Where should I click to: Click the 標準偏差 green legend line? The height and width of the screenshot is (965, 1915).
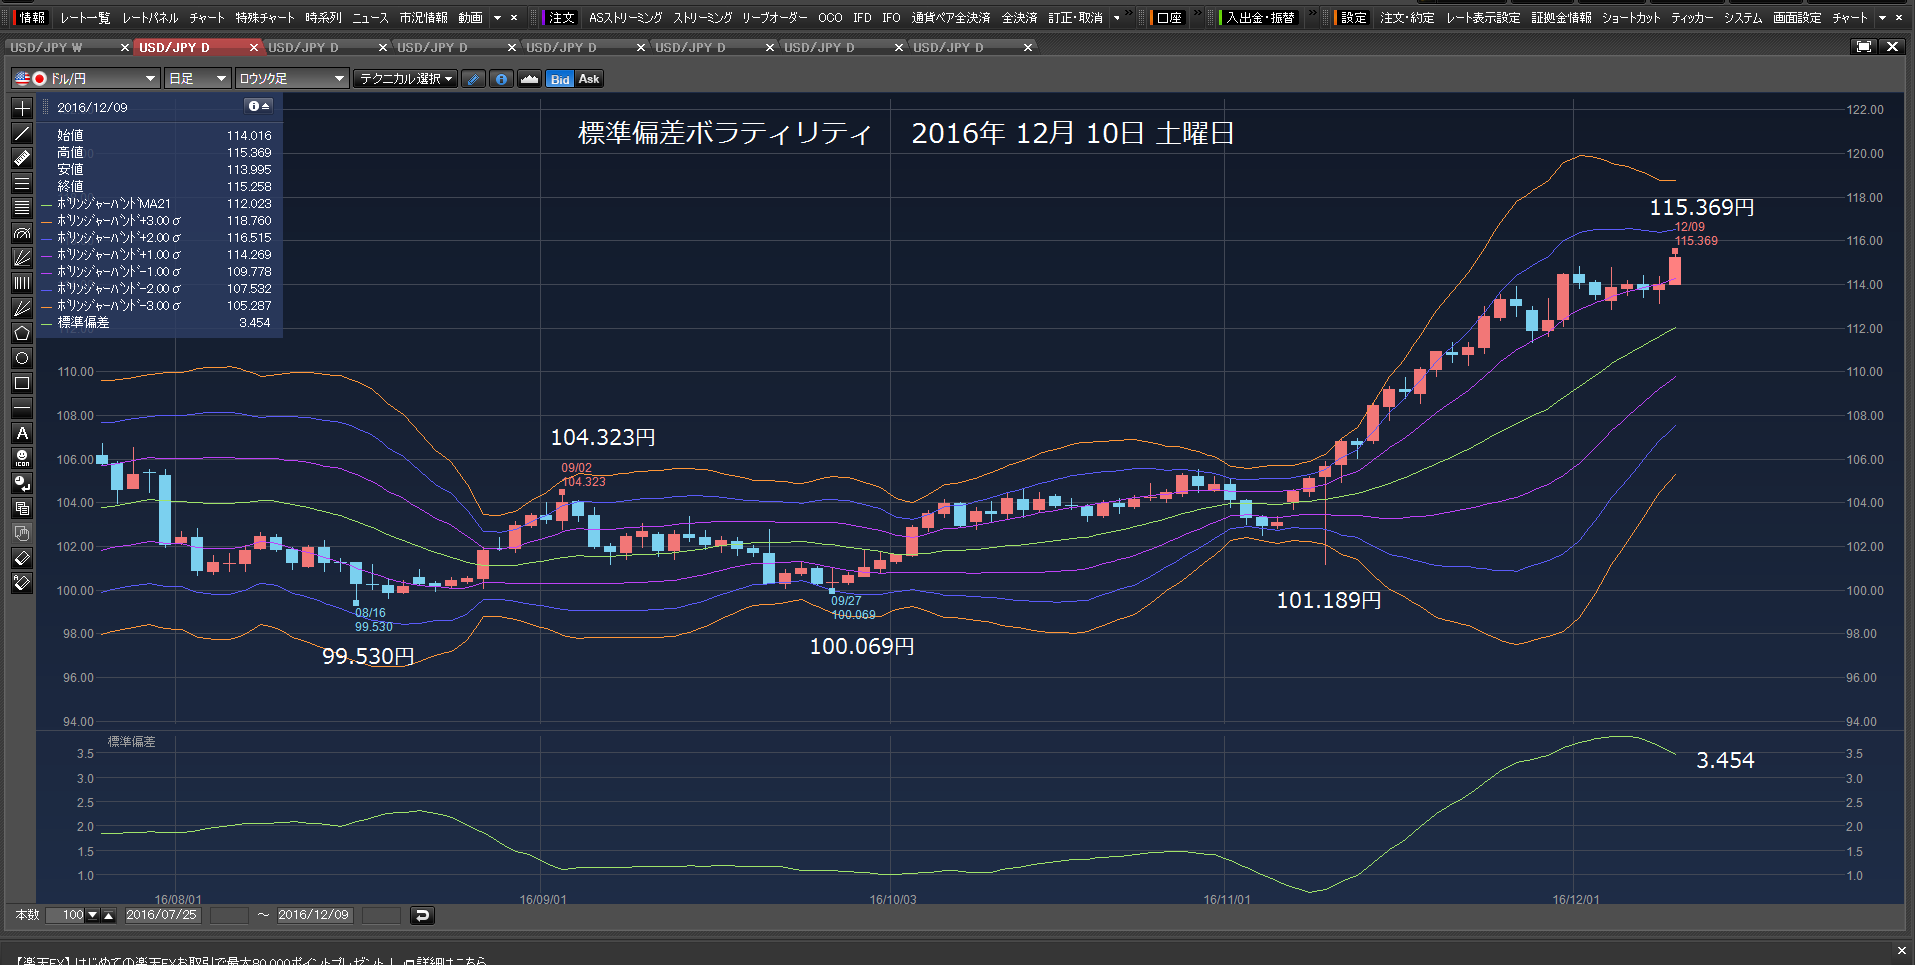47,323
